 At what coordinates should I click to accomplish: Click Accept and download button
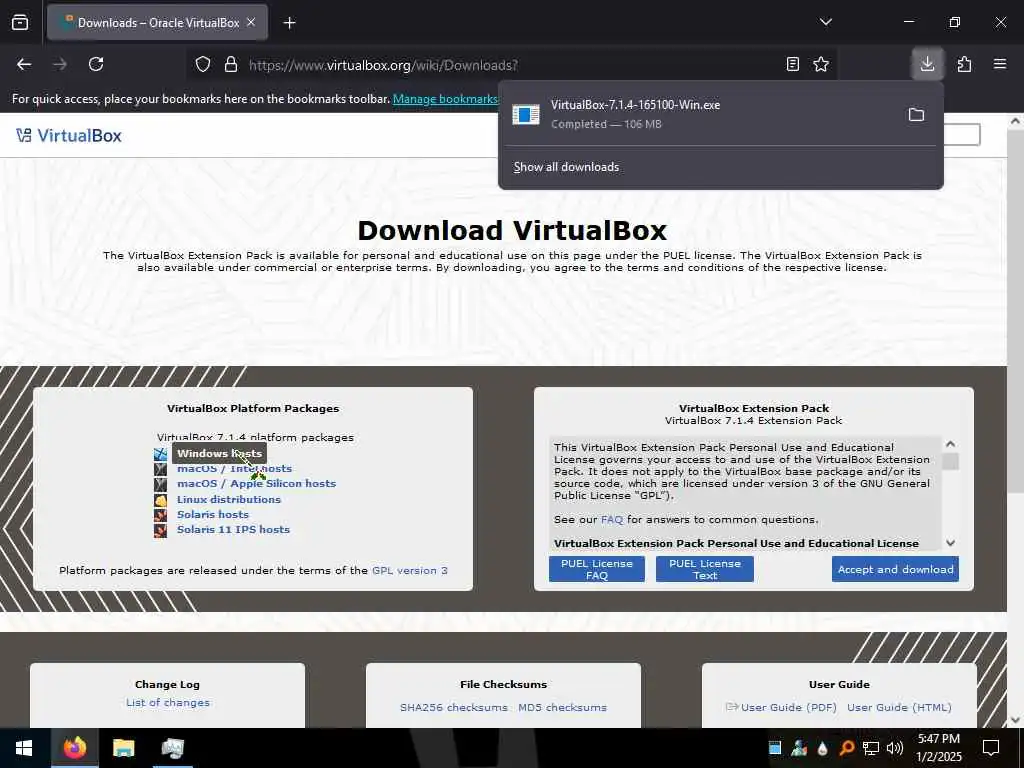coord(895,569)
